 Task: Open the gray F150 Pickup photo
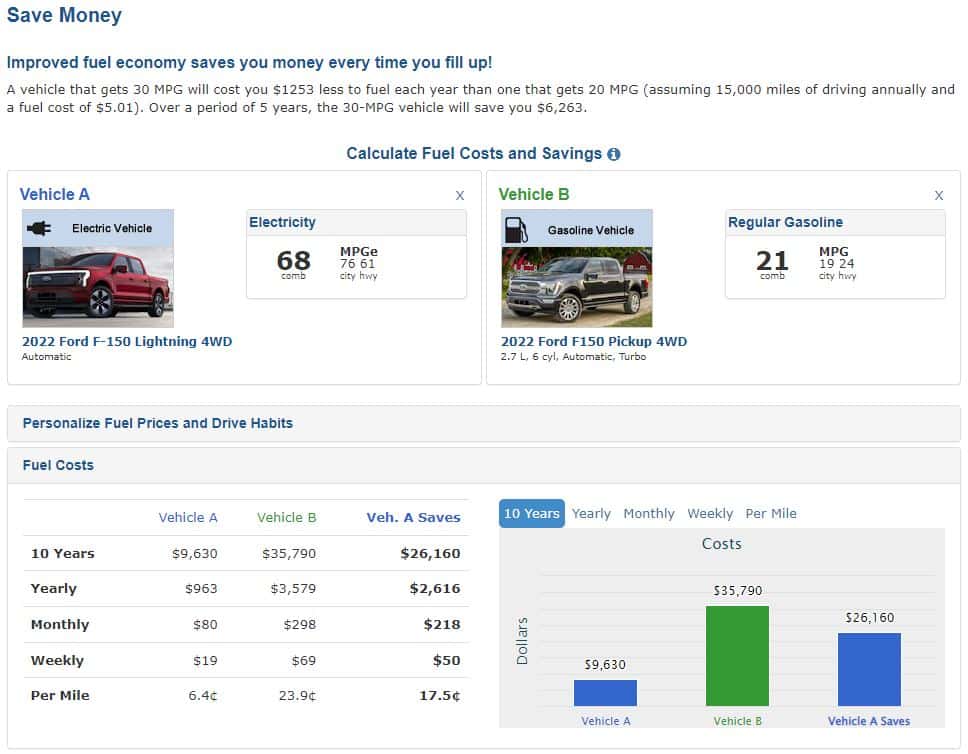pos(577,287)
